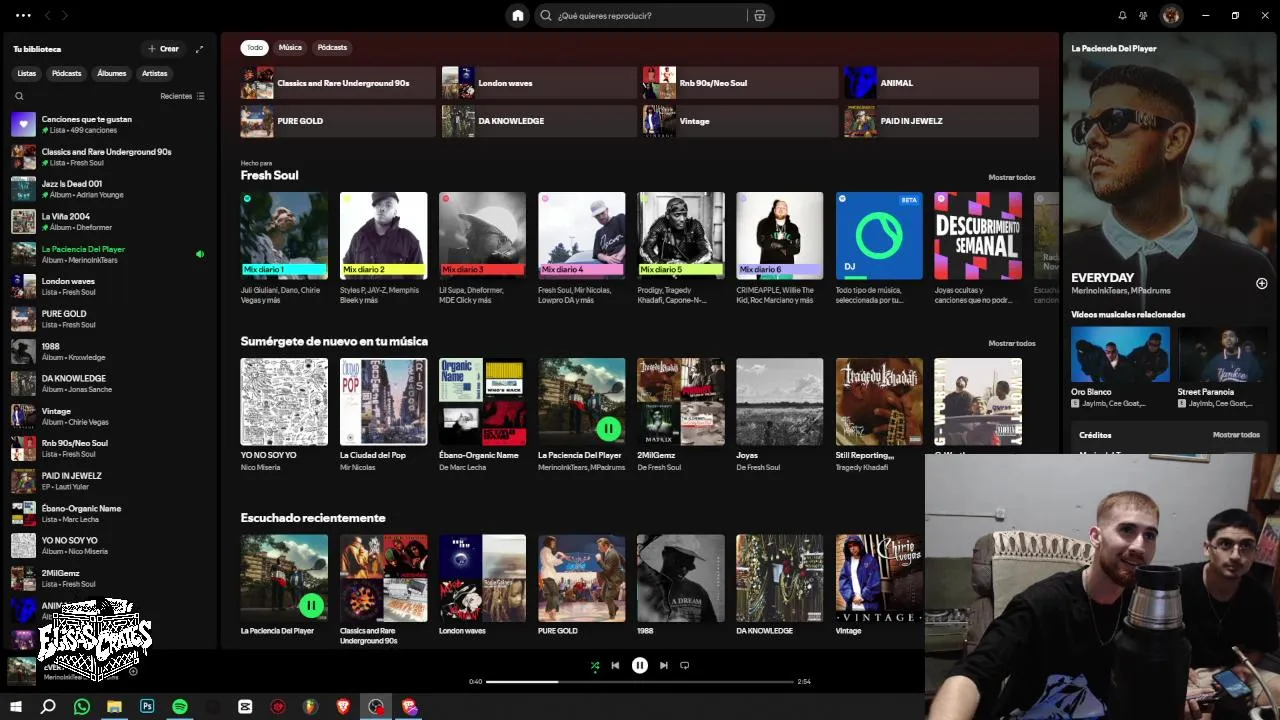The width and height of the screenshot is (1280, 720).
Task: Open the three-dots app menu
Action: point(22,15)
